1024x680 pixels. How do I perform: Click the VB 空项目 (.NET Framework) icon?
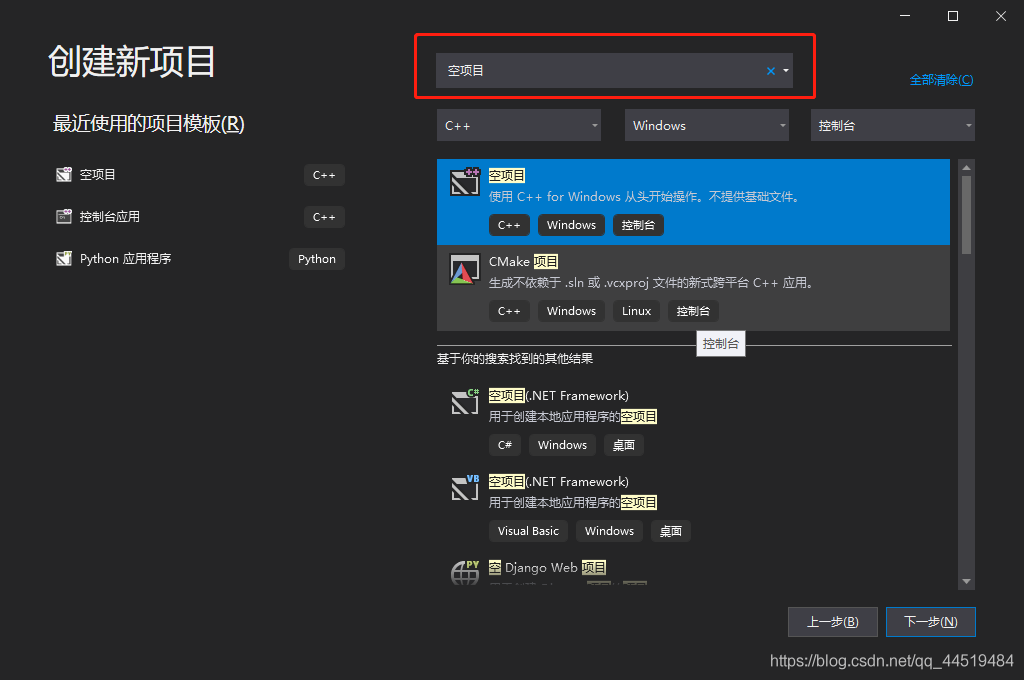coord(465,487)
